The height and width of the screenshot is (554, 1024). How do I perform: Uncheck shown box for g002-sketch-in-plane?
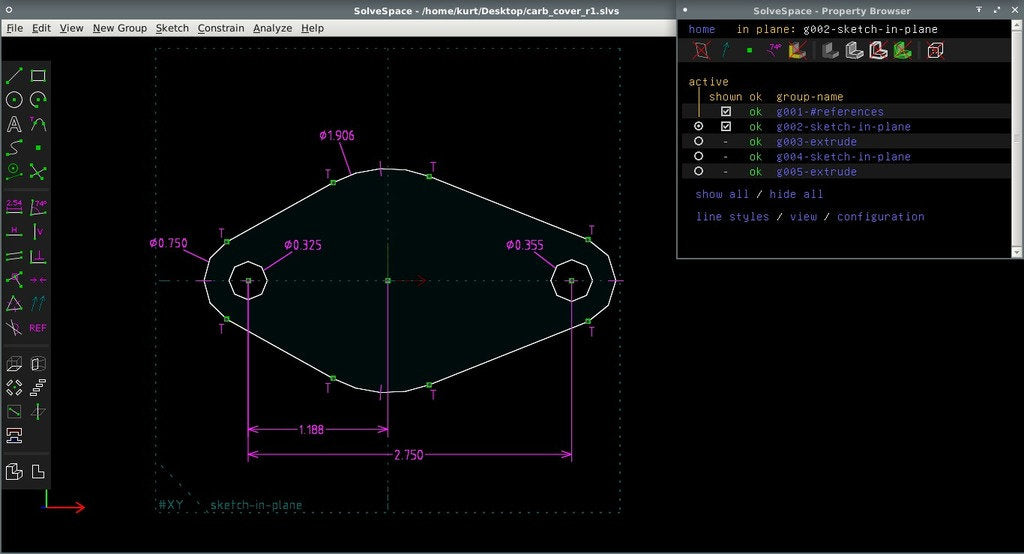click(x=726, y=126)
